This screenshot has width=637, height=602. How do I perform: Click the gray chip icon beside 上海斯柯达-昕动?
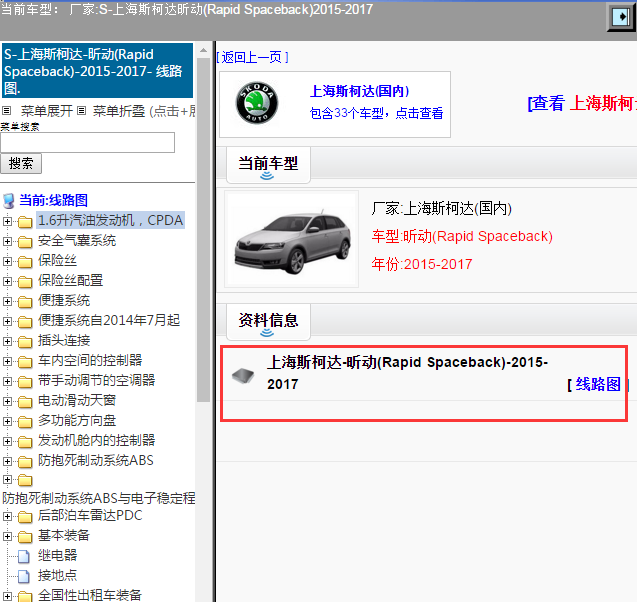243,375
